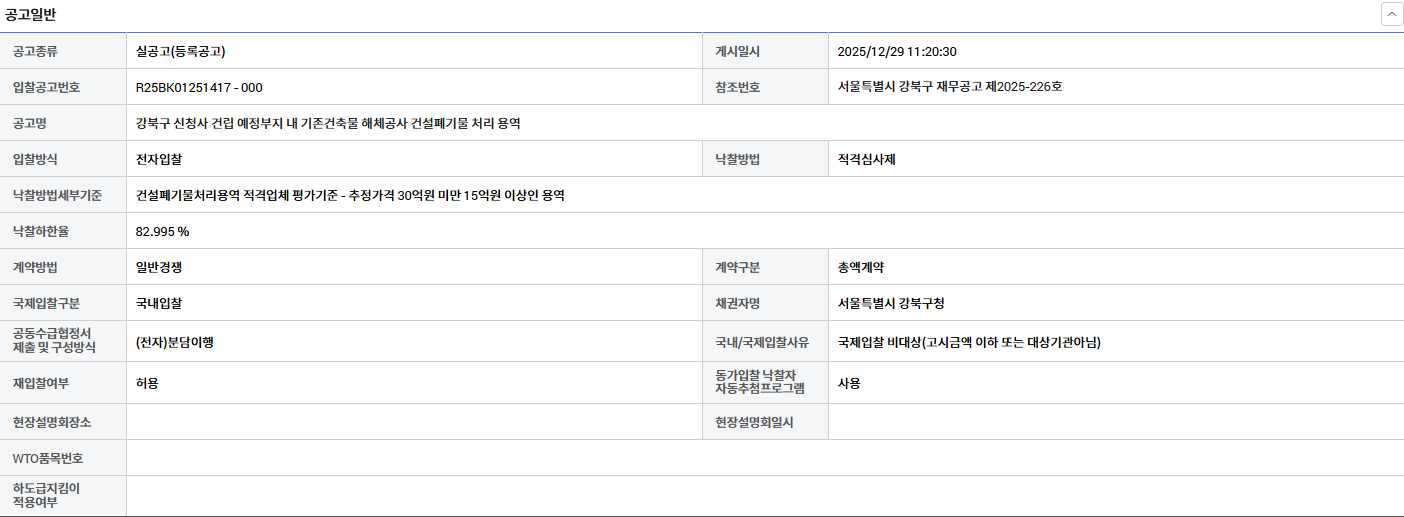Click the 실공고(등록공고) notice type value
The height and width of the screenshot is (517, 1404).
click(188, 51)
